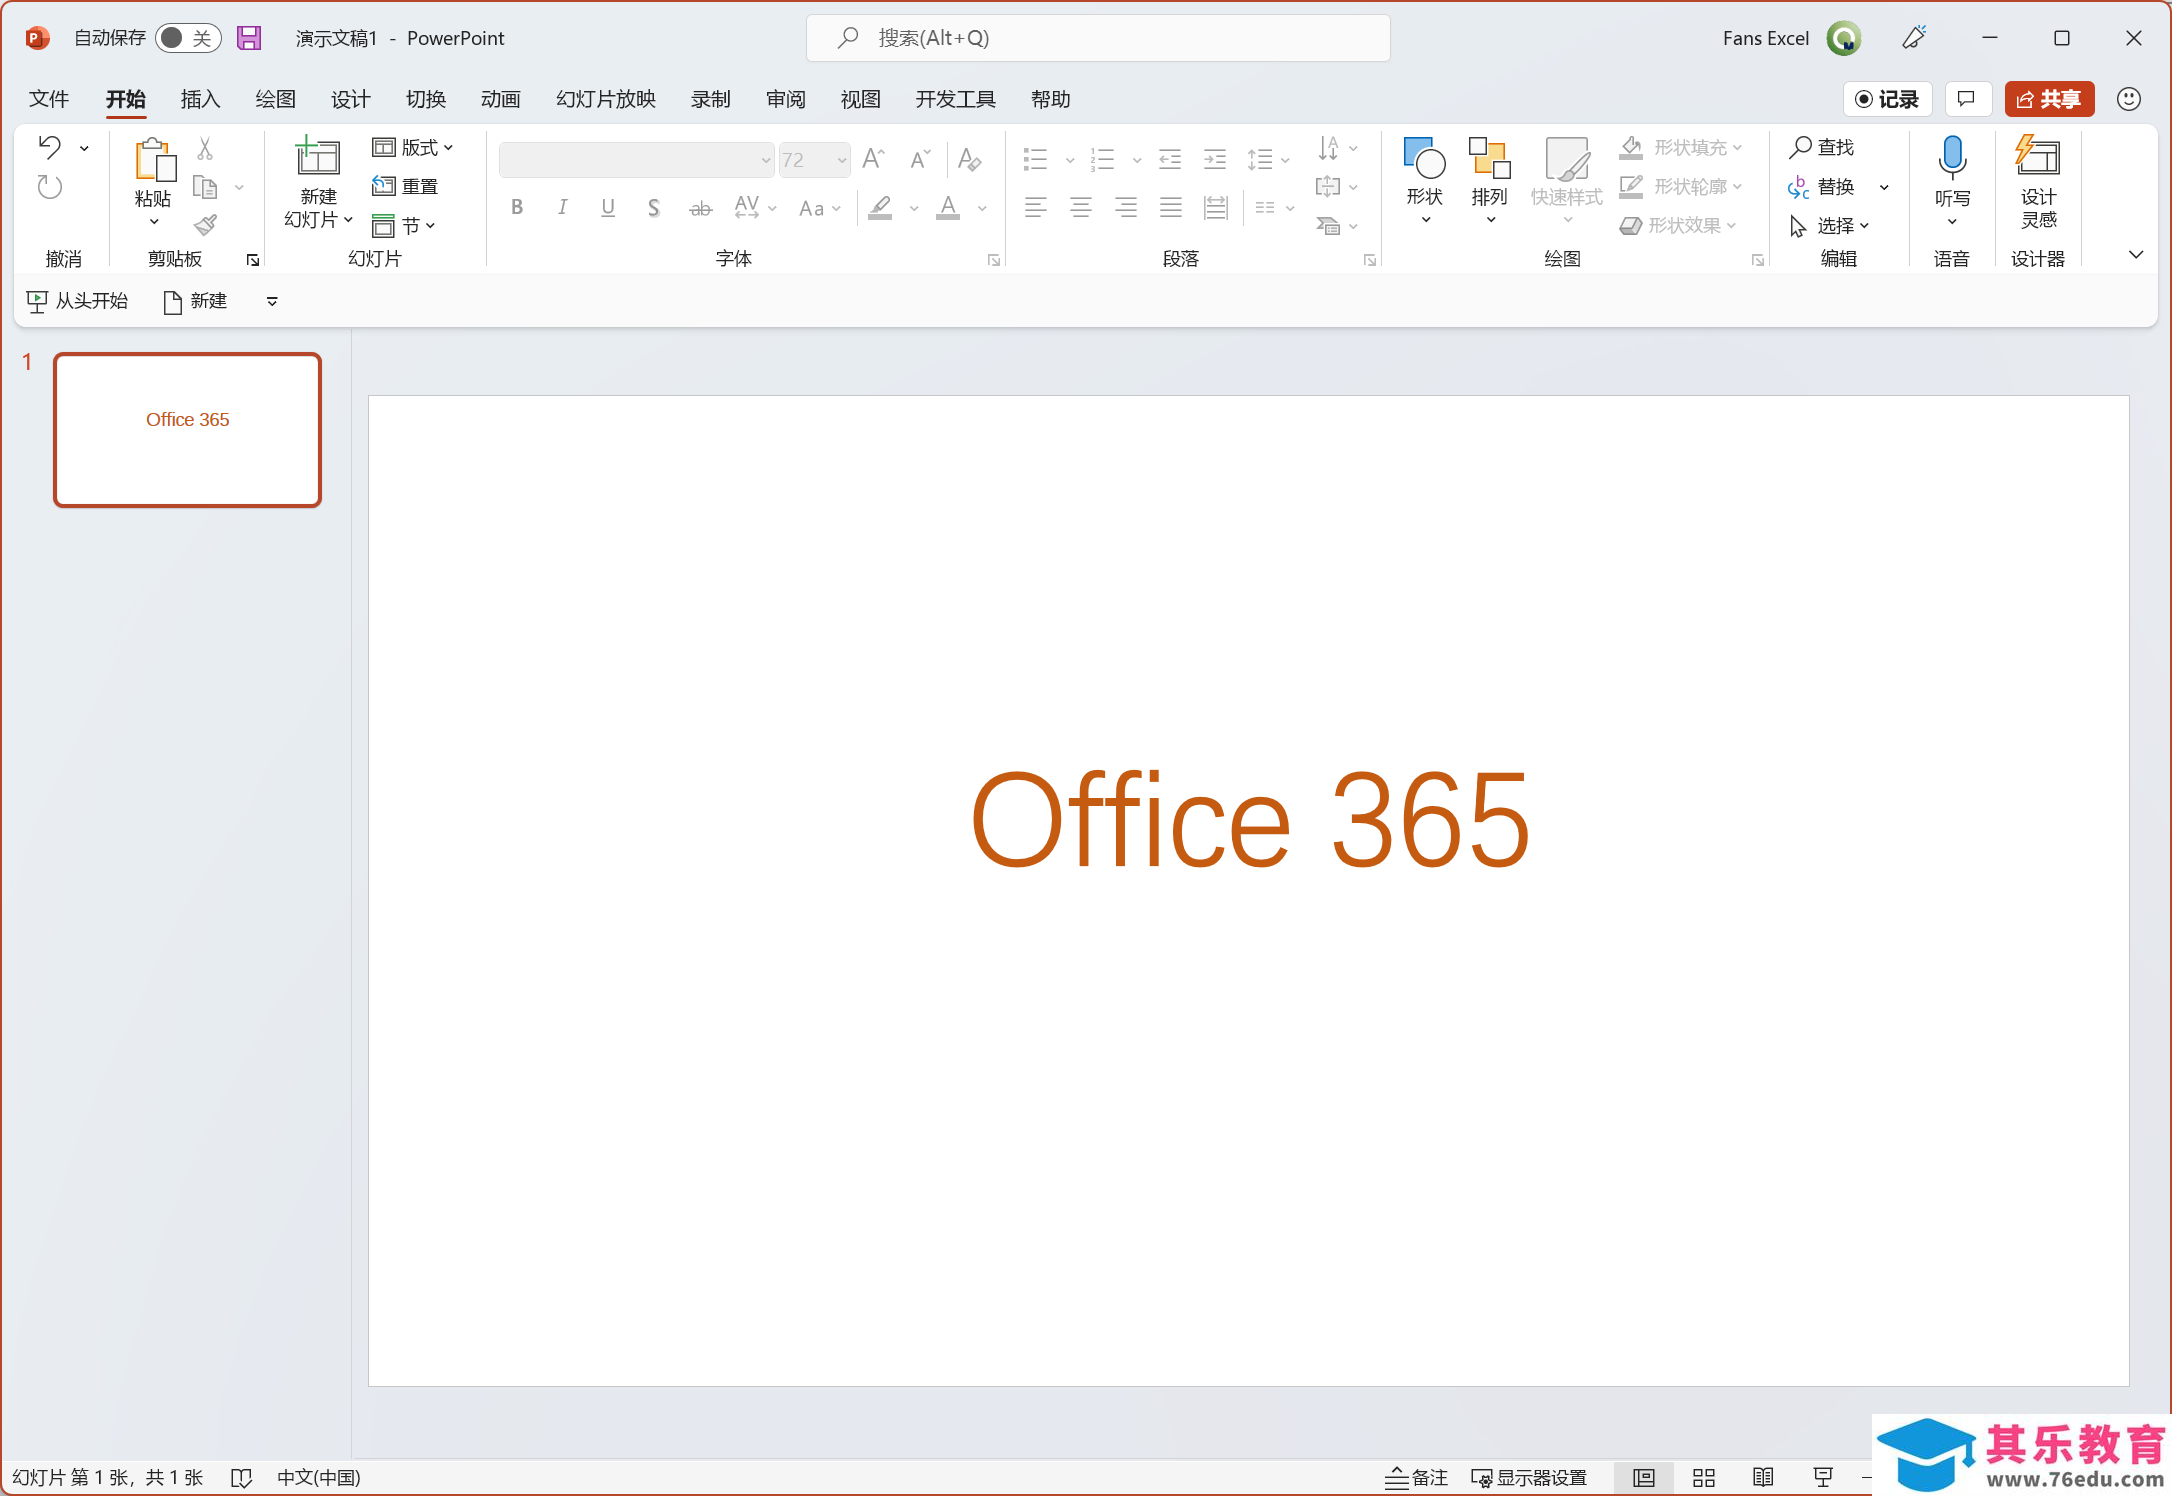Click Reset (重置) slide button

pos(405,186)
